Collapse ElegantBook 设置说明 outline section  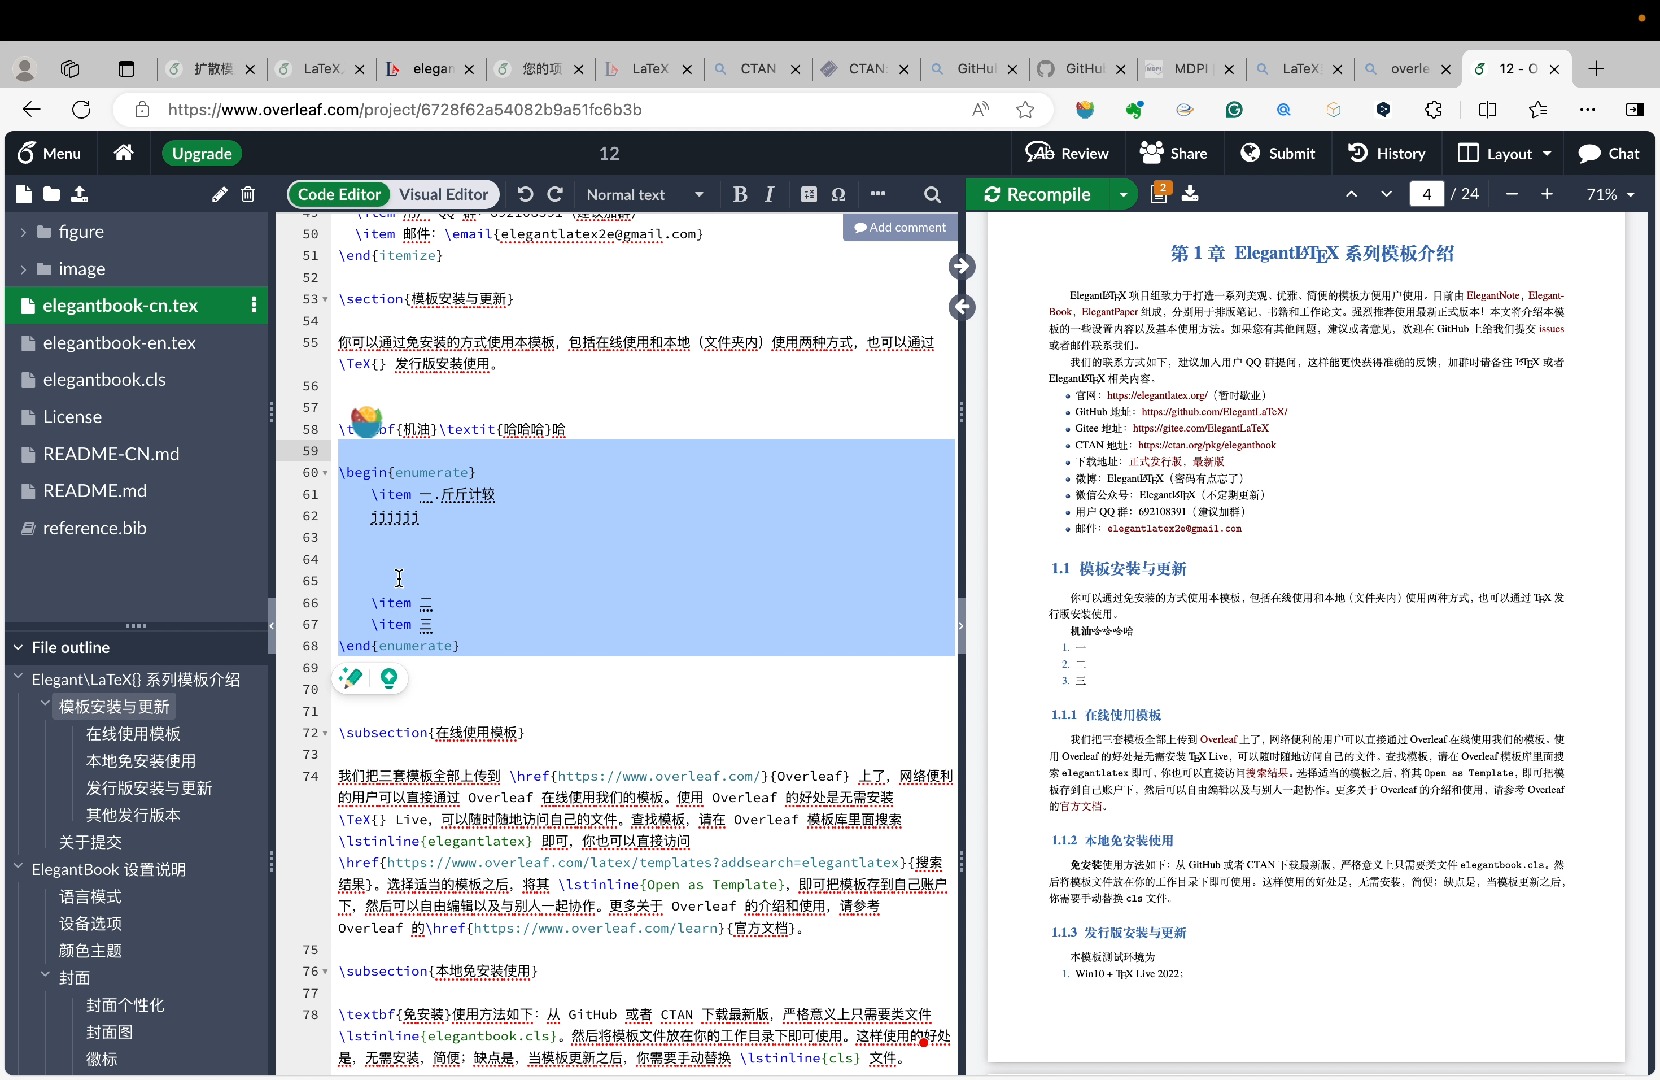point(19,867)
